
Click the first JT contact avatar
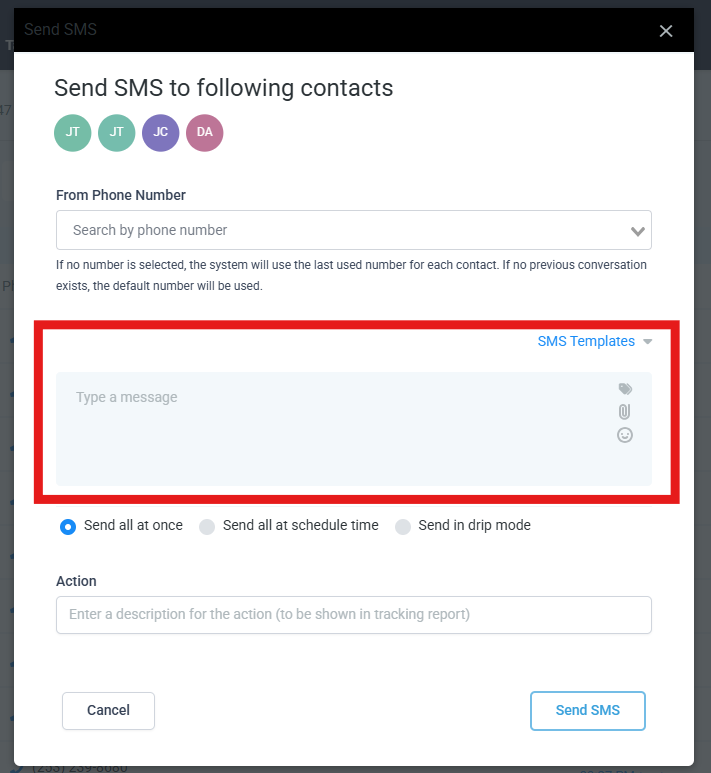point(73,133)
